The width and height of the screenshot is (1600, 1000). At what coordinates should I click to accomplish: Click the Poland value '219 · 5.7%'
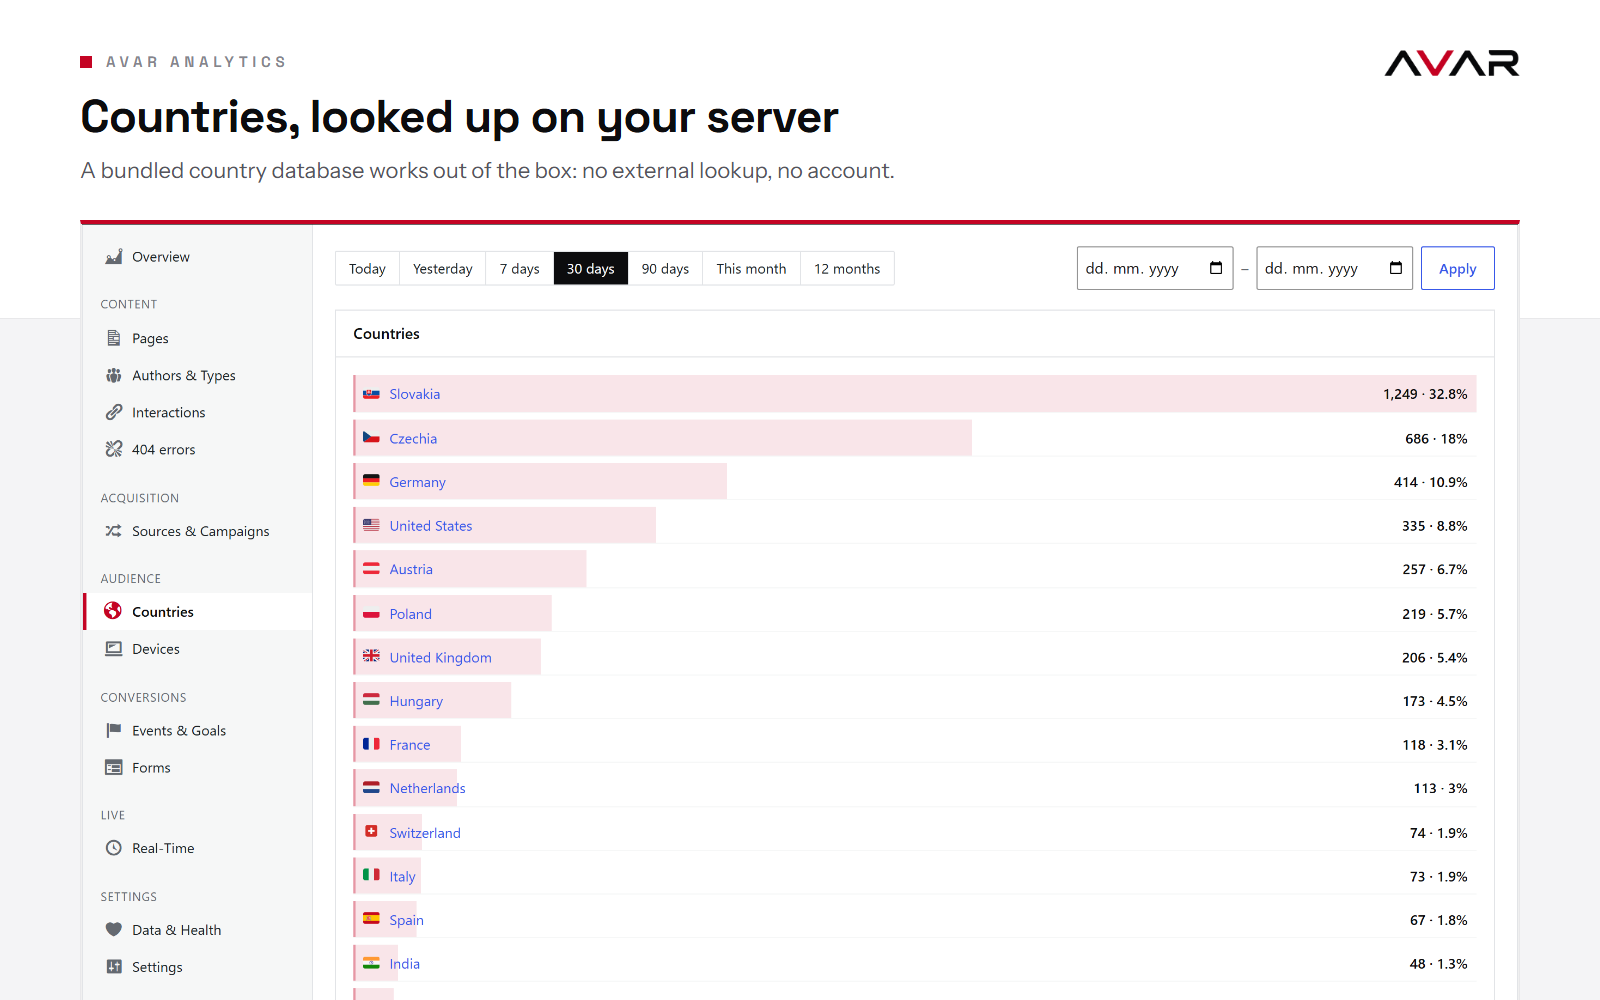(1434, 614)
